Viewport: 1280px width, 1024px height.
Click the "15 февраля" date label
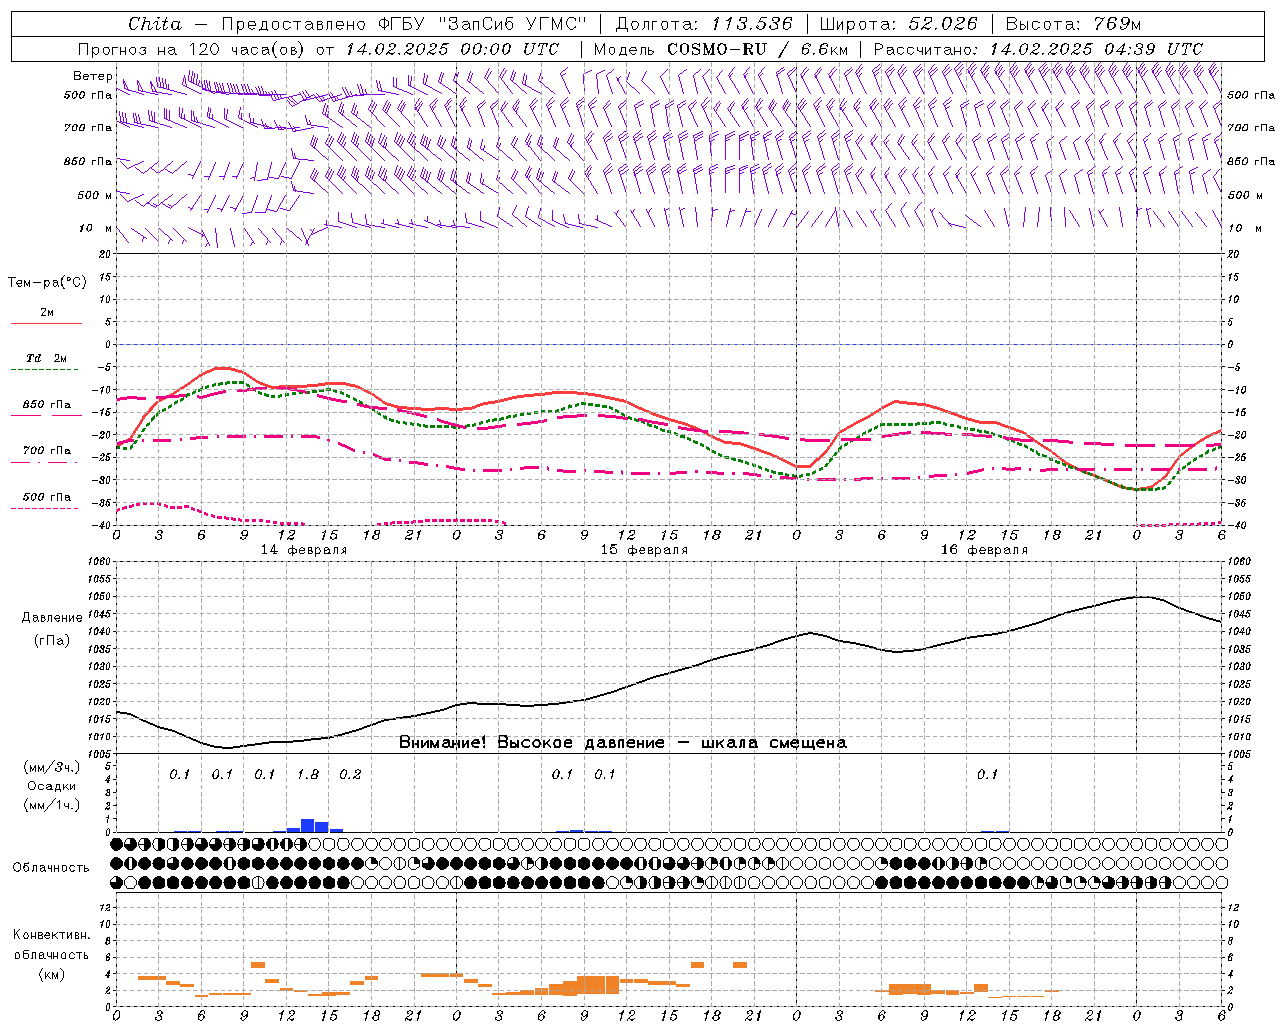[644, 550]
